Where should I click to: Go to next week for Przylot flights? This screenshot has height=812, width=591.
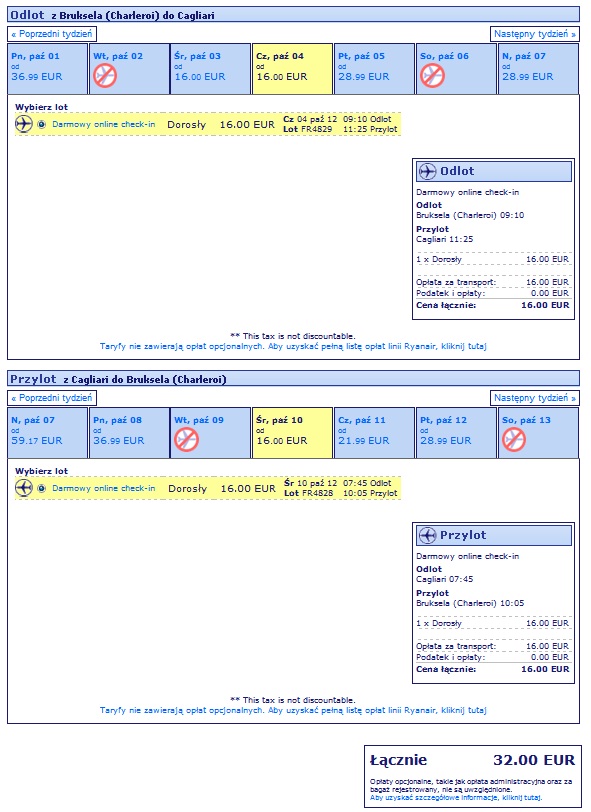click(535, 398)
